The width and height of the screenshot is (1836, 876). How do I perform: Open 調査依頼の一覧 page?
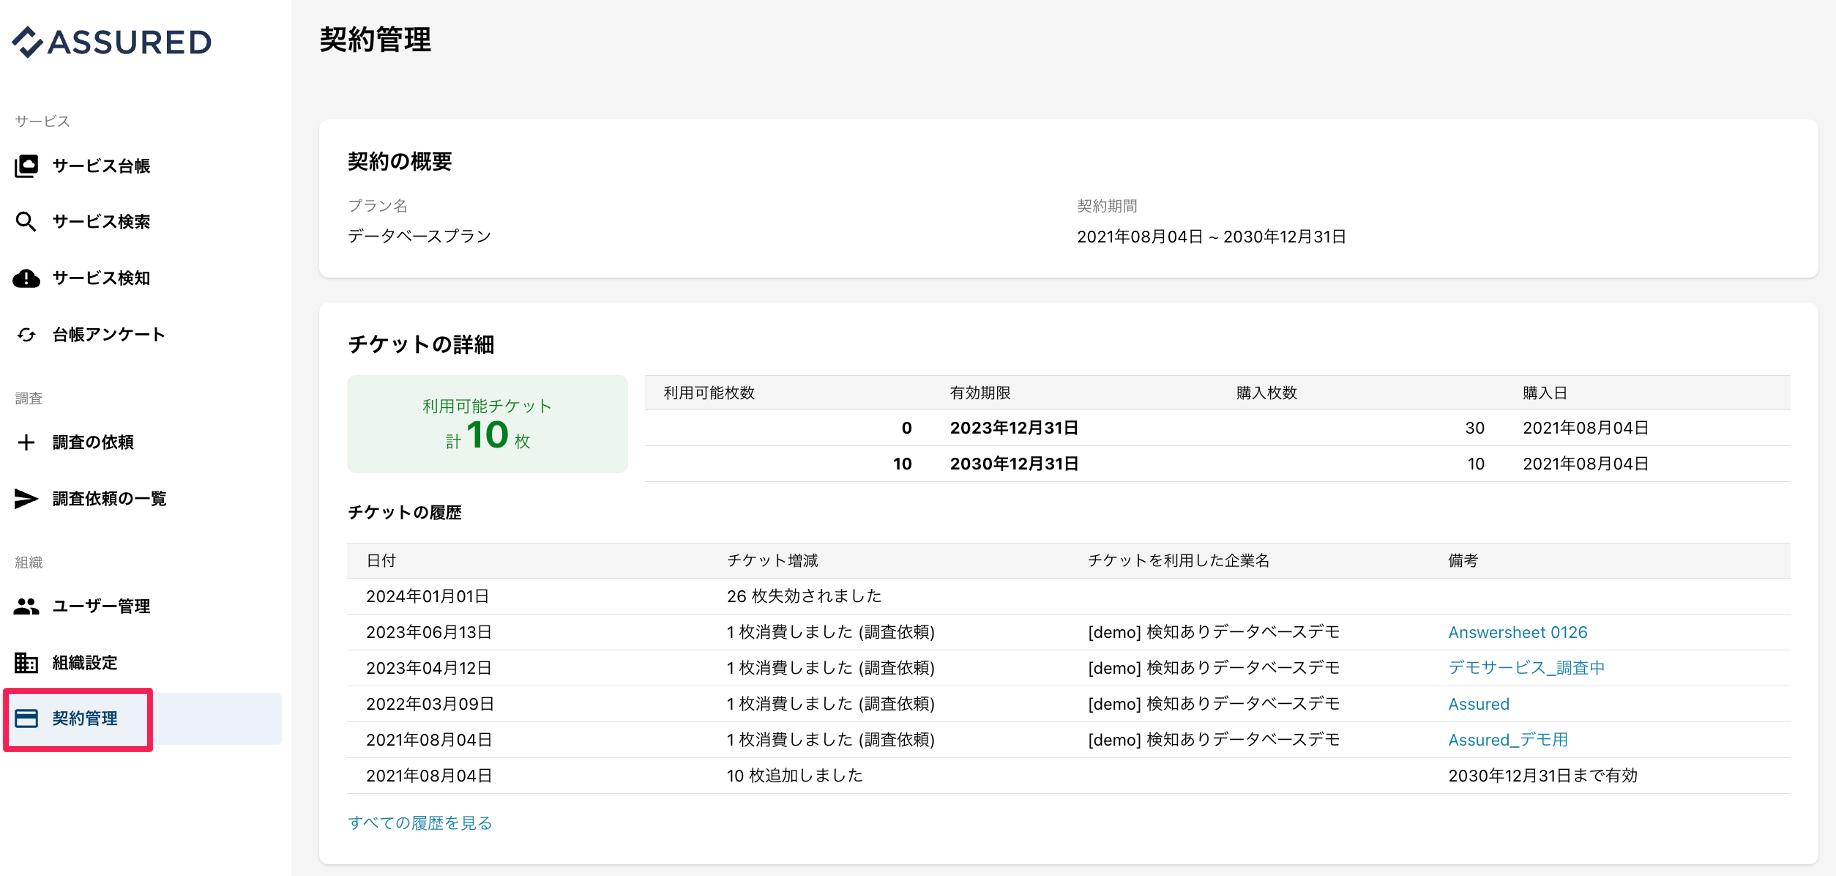click(x=109, y=498)
